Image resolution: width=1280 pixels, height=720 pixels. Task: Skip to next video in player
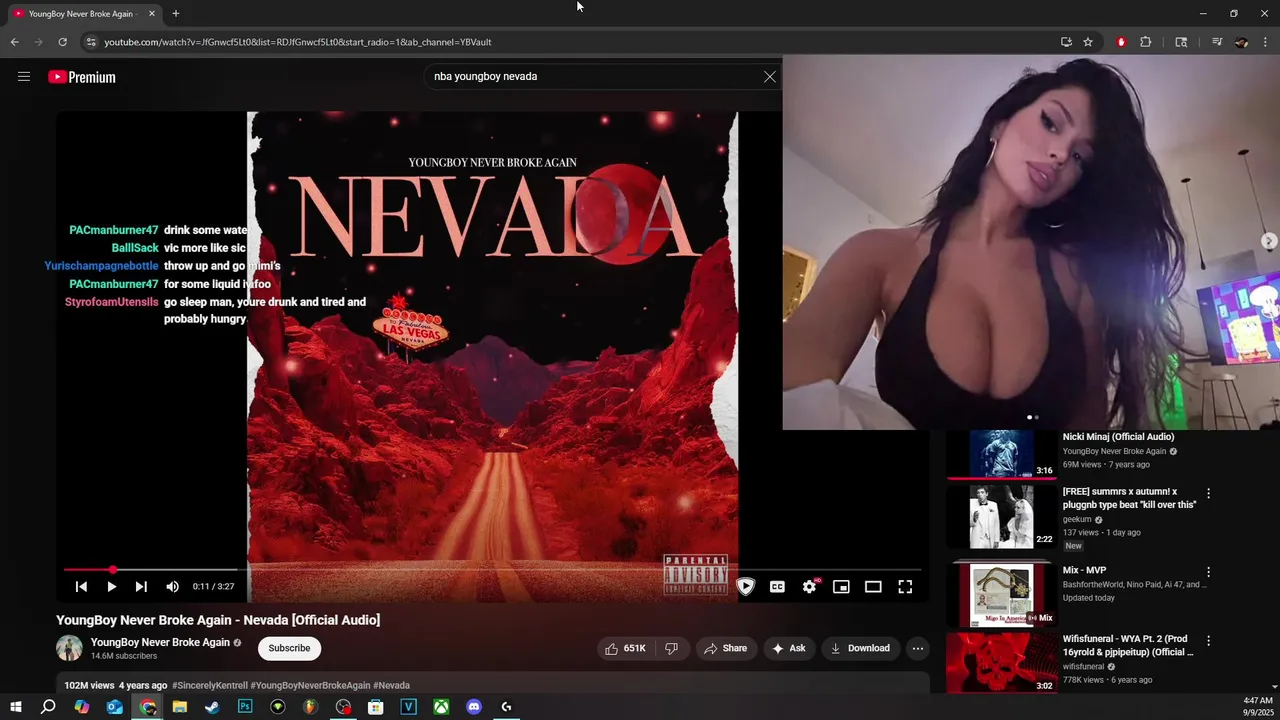141,587
